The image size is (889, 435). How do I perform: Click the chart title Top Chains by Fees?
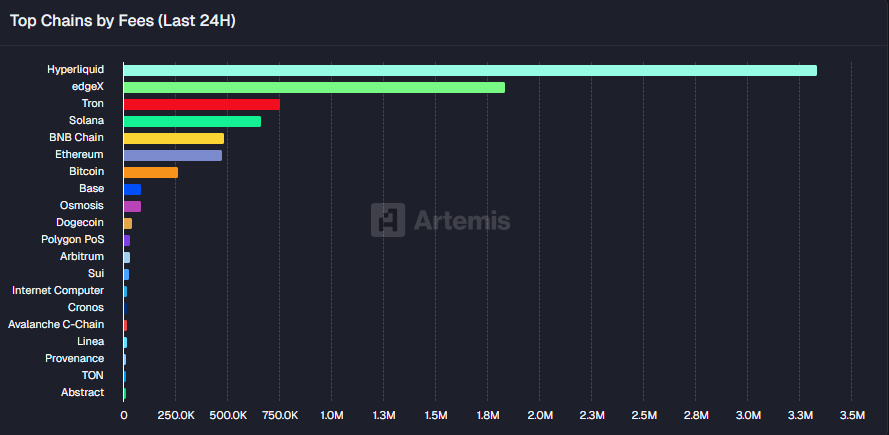click(x=123, y=20)
